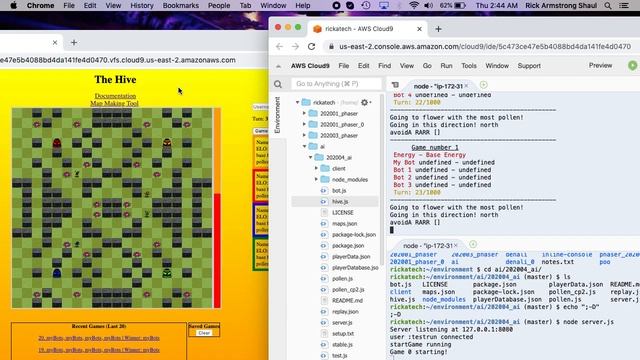Open recent game 19 link
This screenshot has height=360, width=640.
click(x=99, y=350)
